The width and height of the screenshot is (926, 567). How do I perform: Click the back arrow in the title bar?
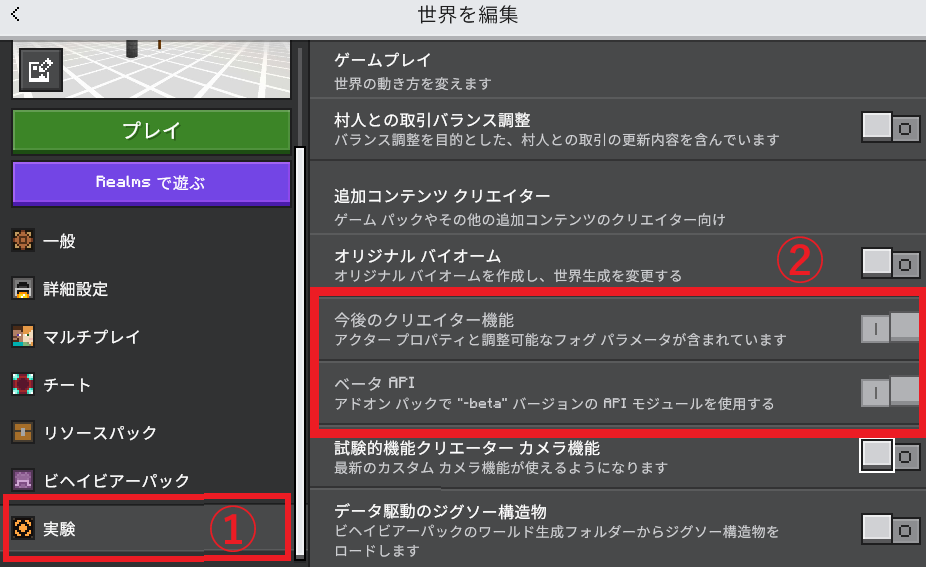(15, 15)
